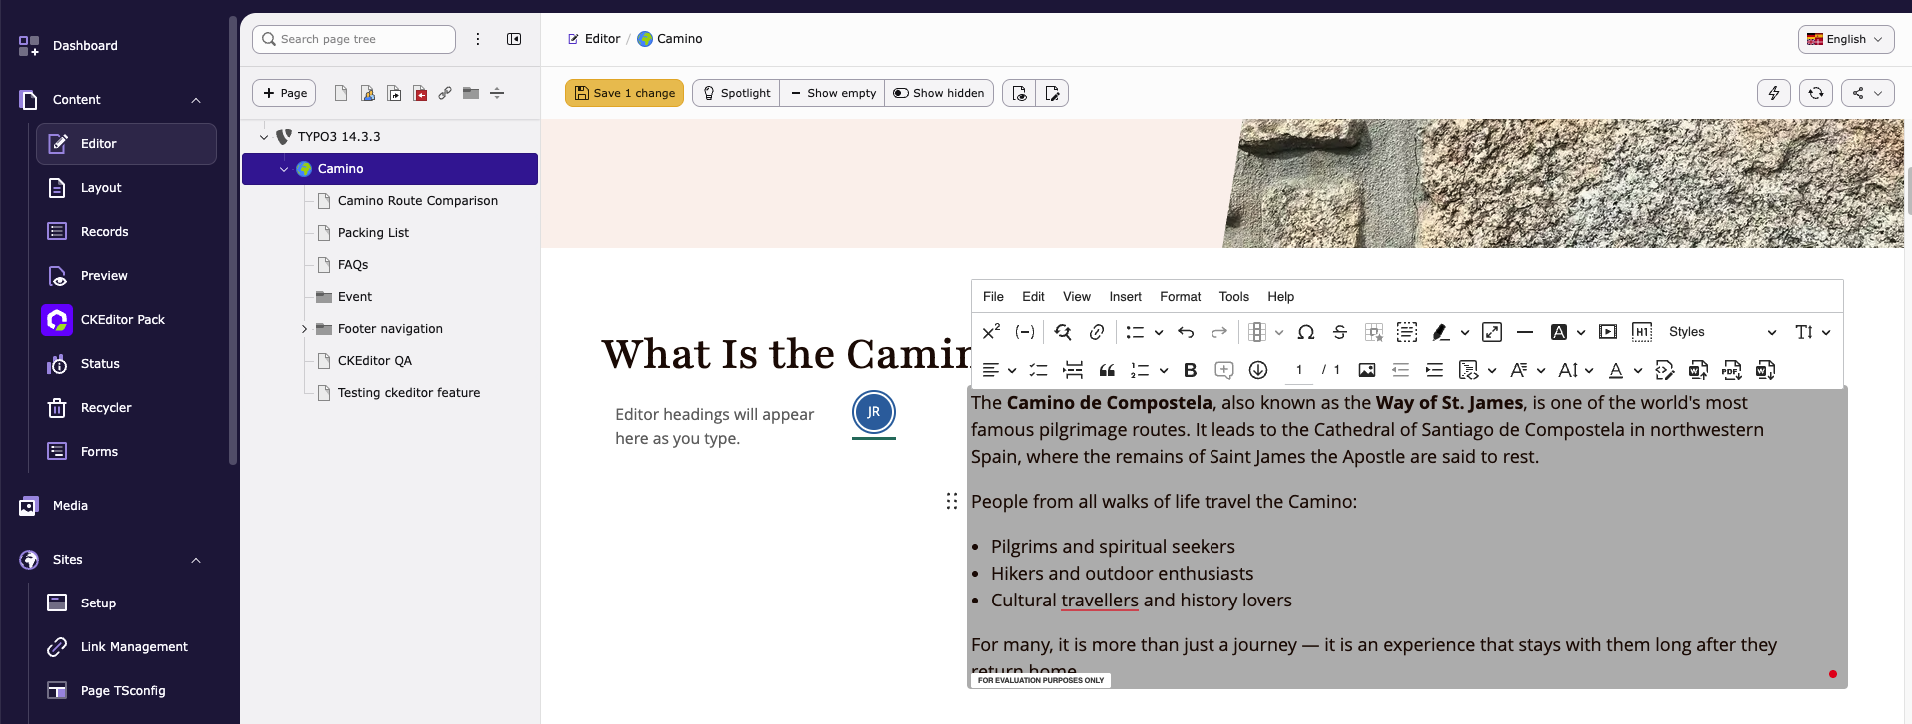Viewport: 1912px width, 724px height.
Task: Click the JR user avatar
Action: point(874,412)
